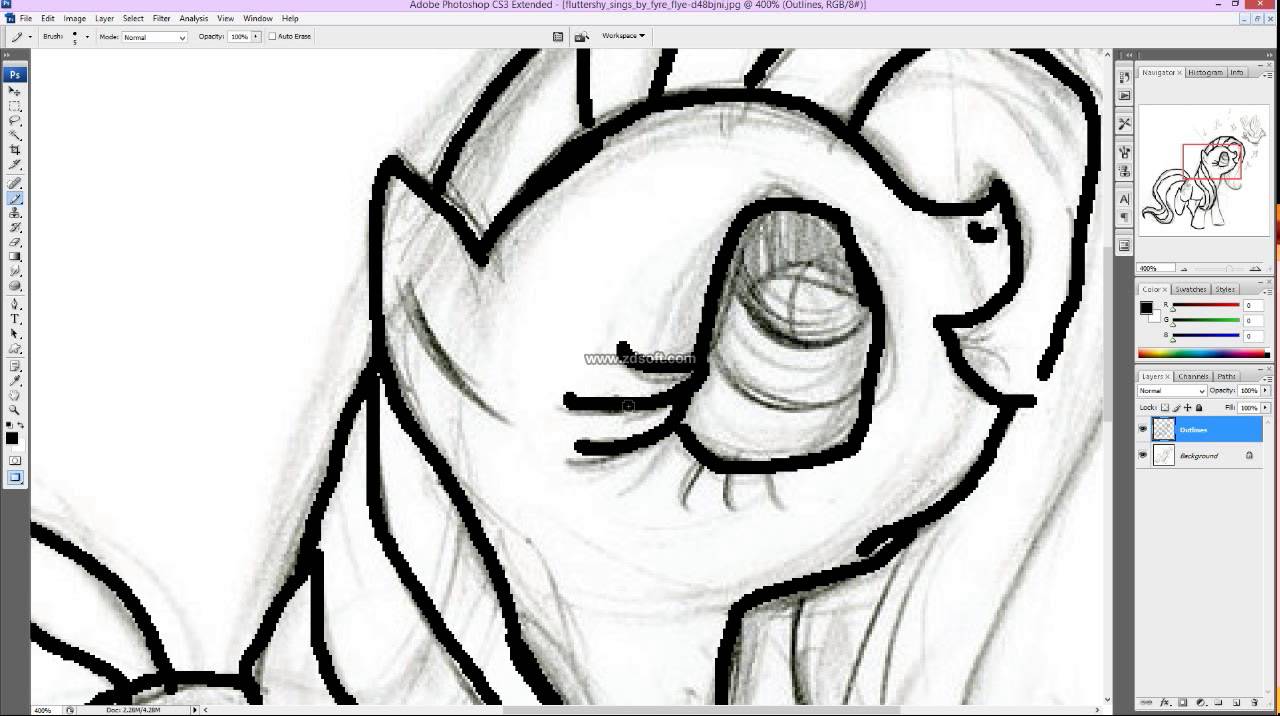Select the Eraser tool
This screenshot has width=1280, height=716.
point(14,243)
